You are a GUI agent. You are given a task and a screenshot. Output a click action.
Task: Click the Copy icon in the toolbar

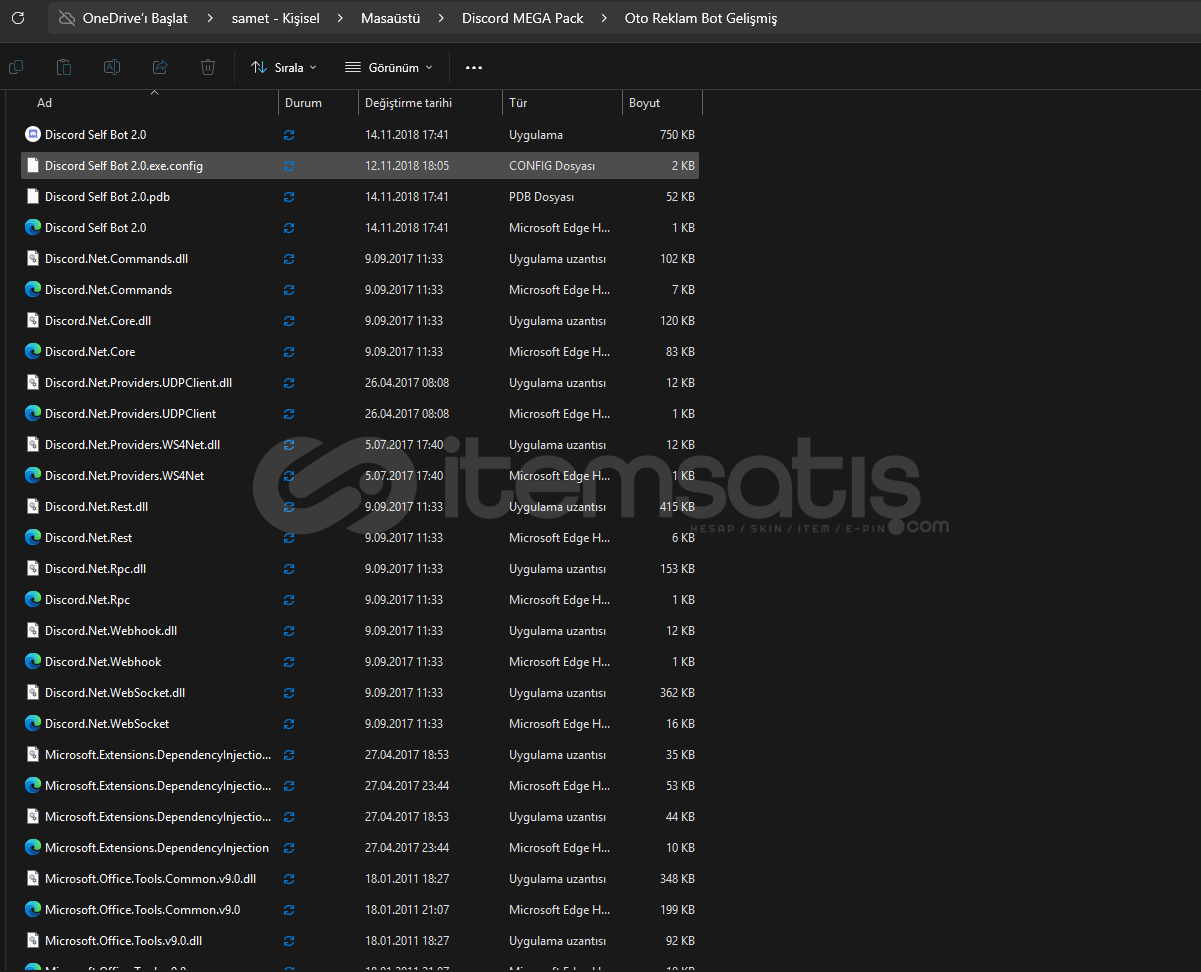point(16,67)
